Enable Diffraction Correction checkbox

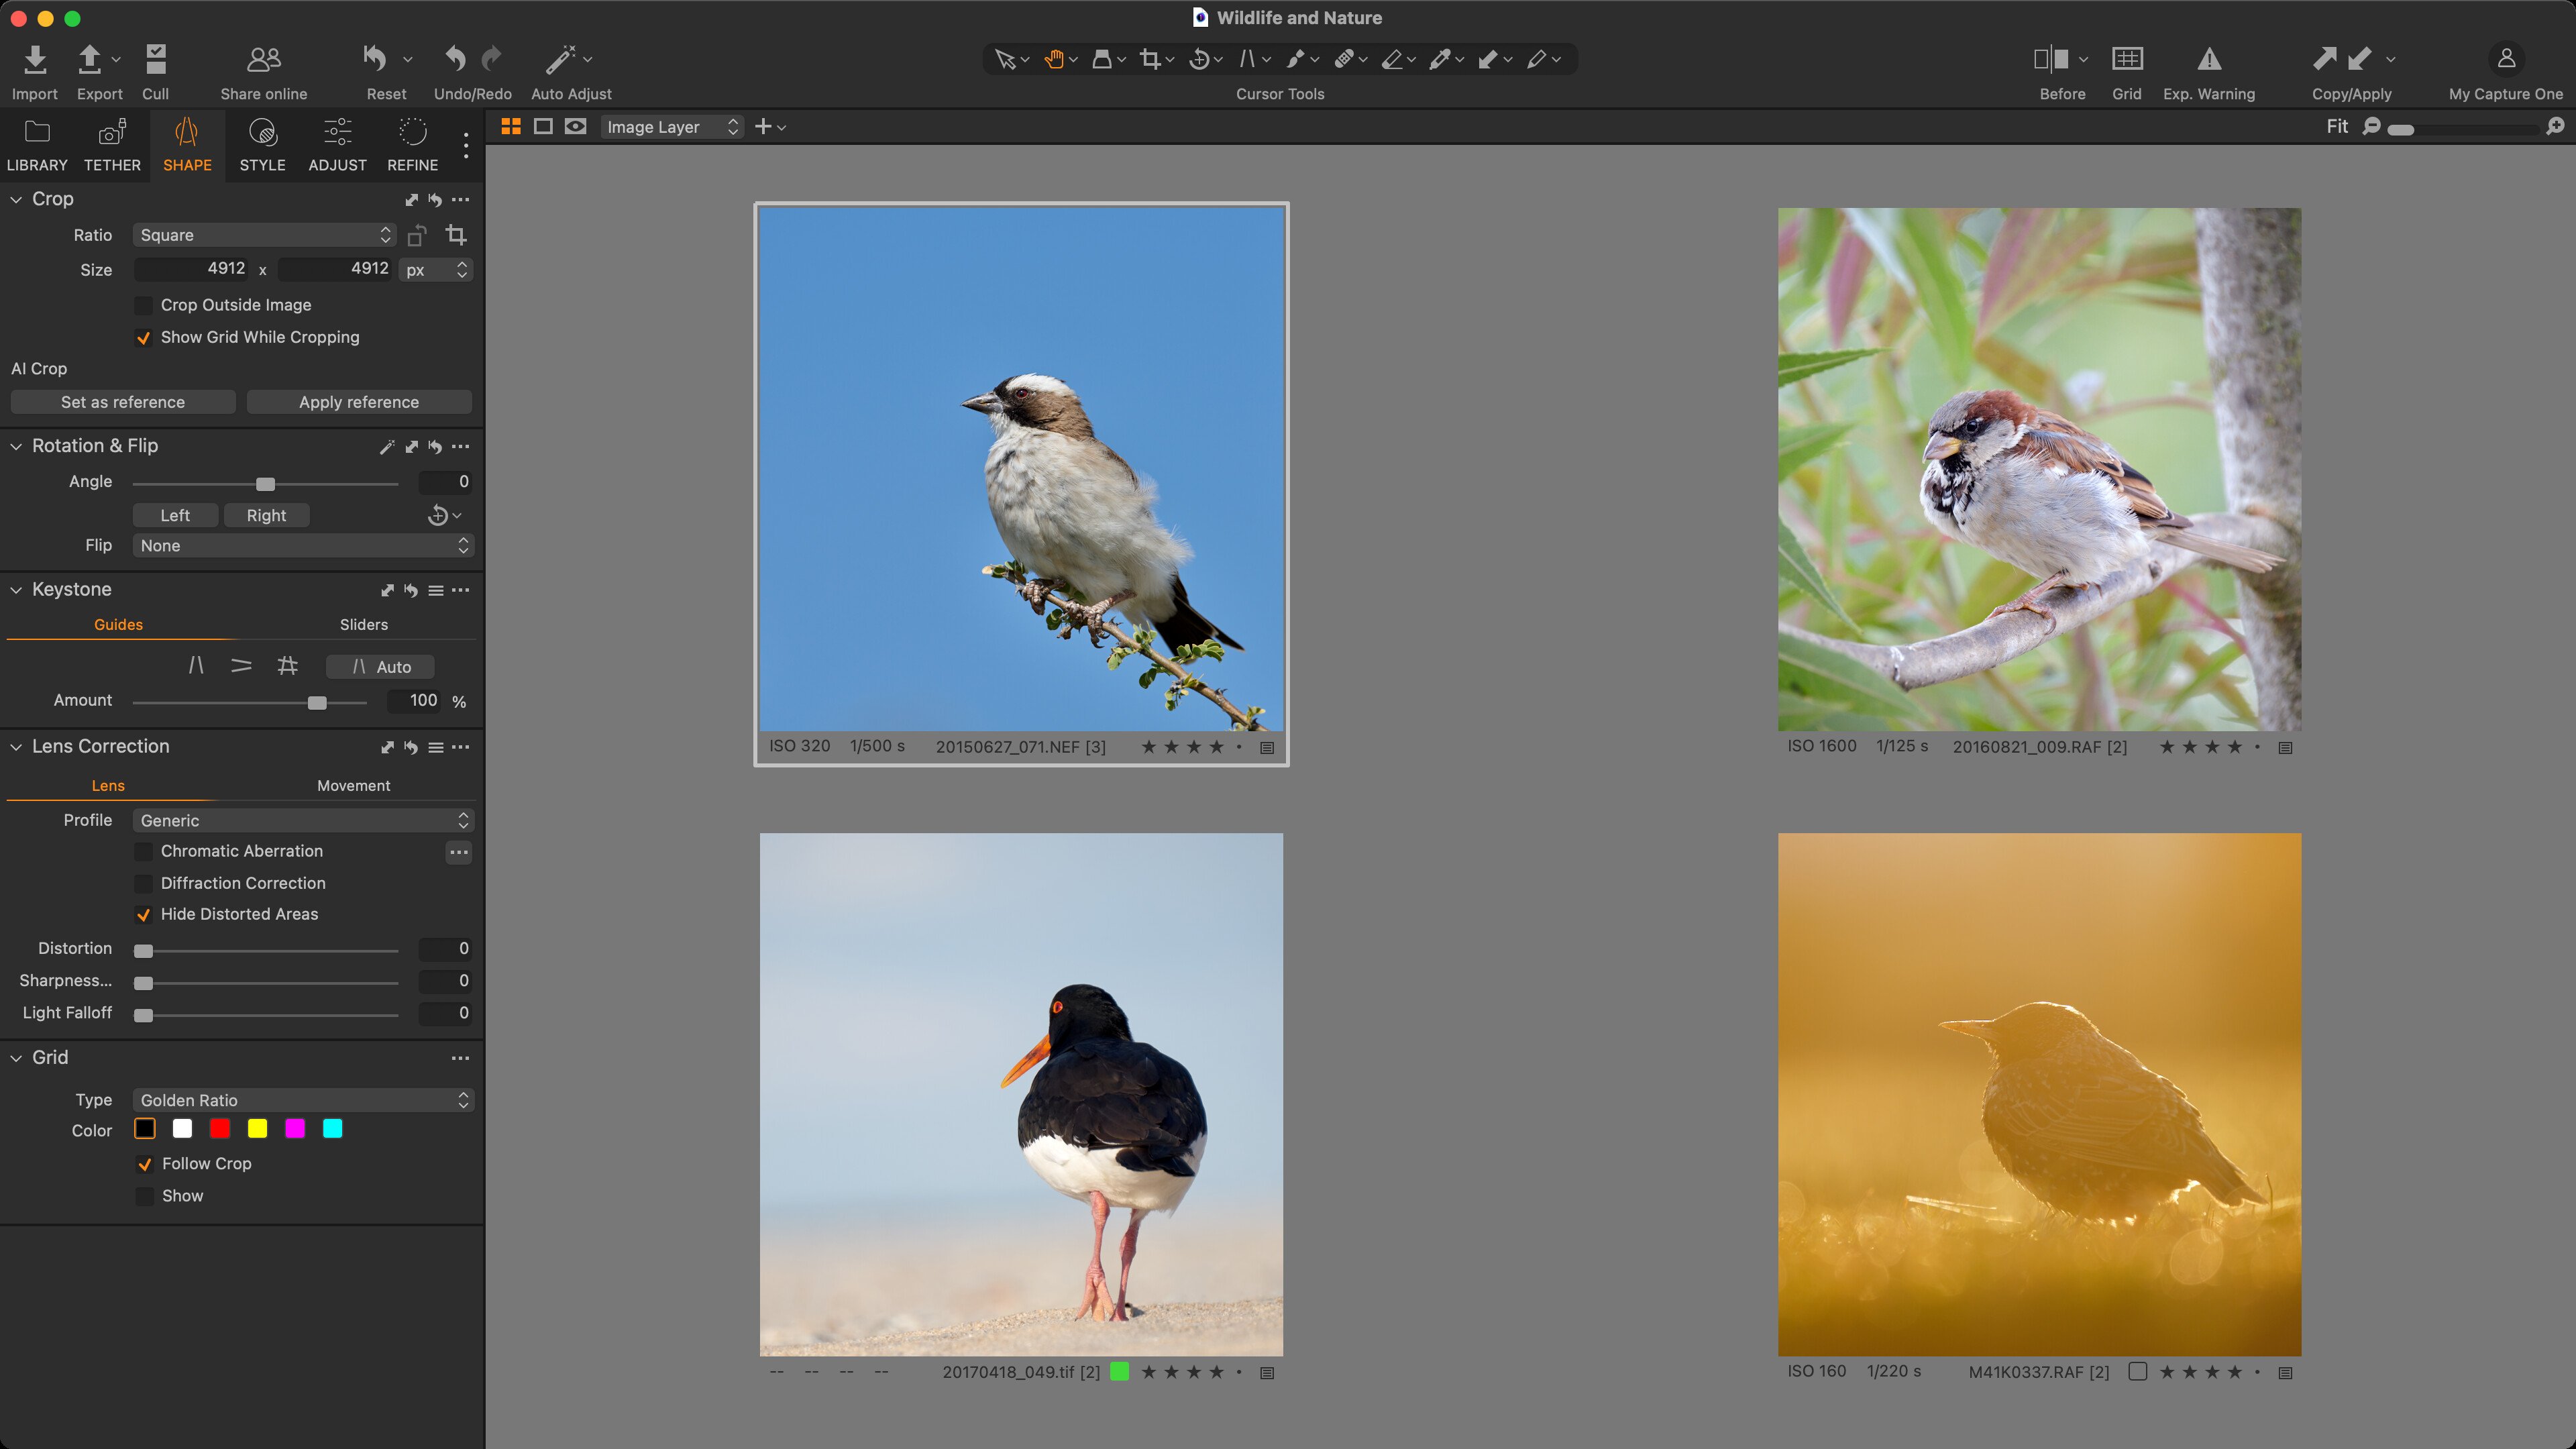[144, 884]
